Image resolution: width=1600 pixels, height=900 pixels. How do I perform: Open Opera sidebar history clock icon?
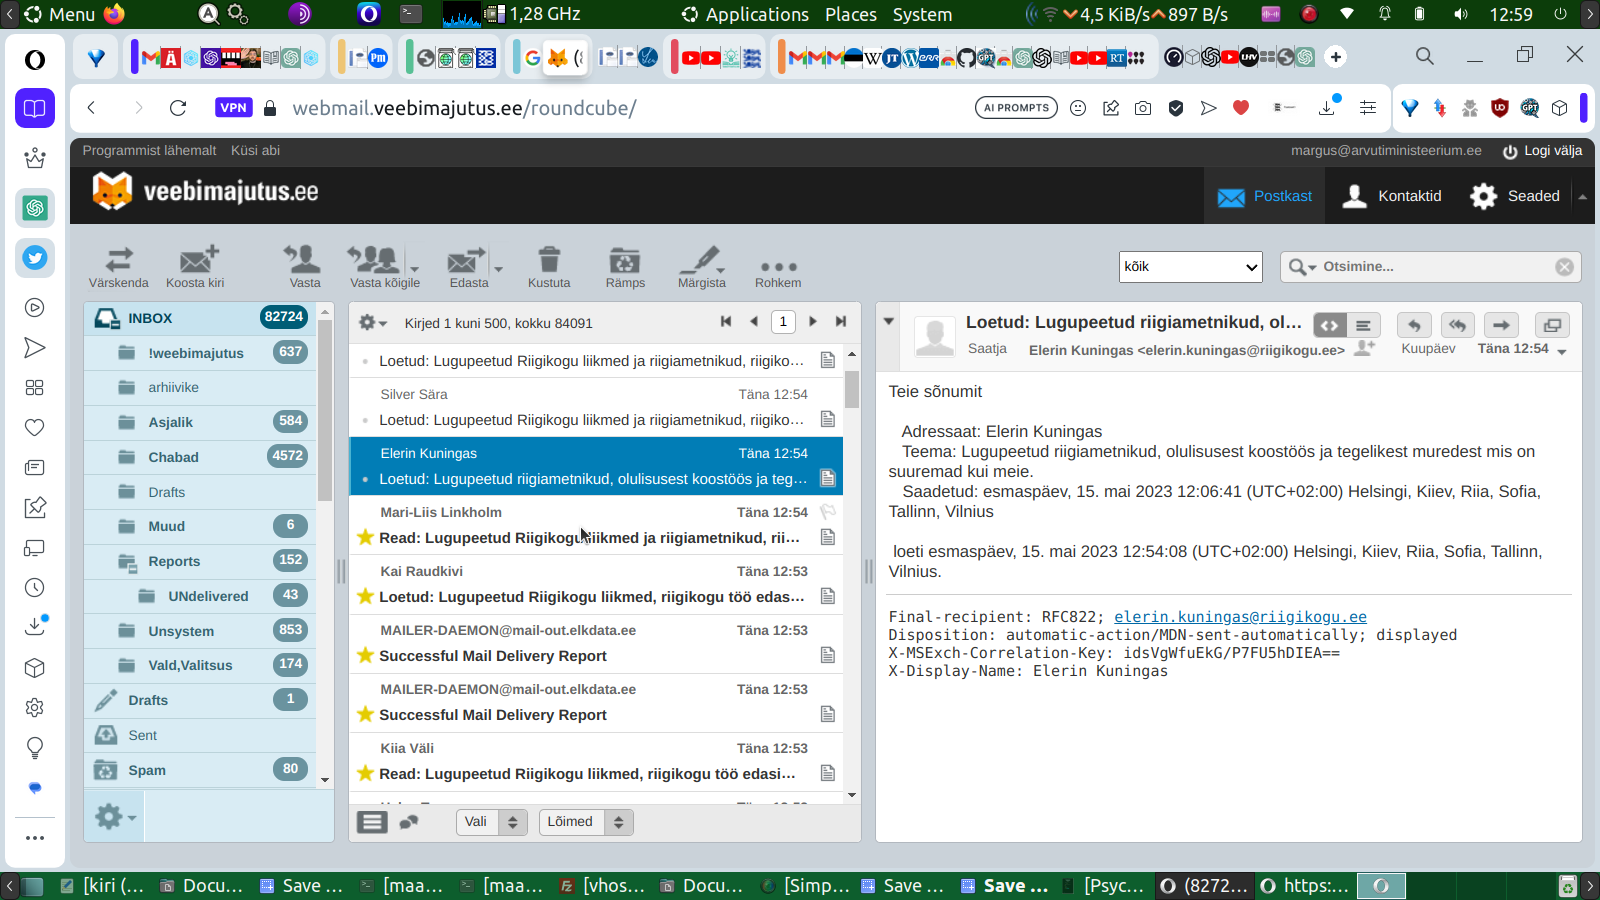[35, 588]
